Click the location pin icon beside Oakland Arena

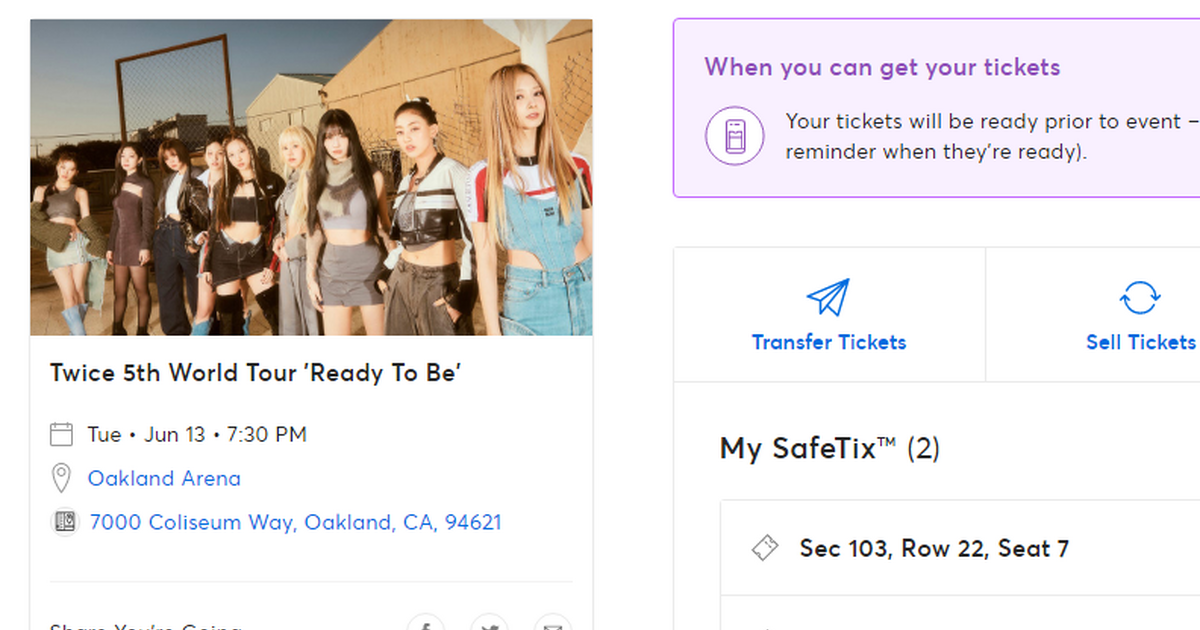(62, 478)
